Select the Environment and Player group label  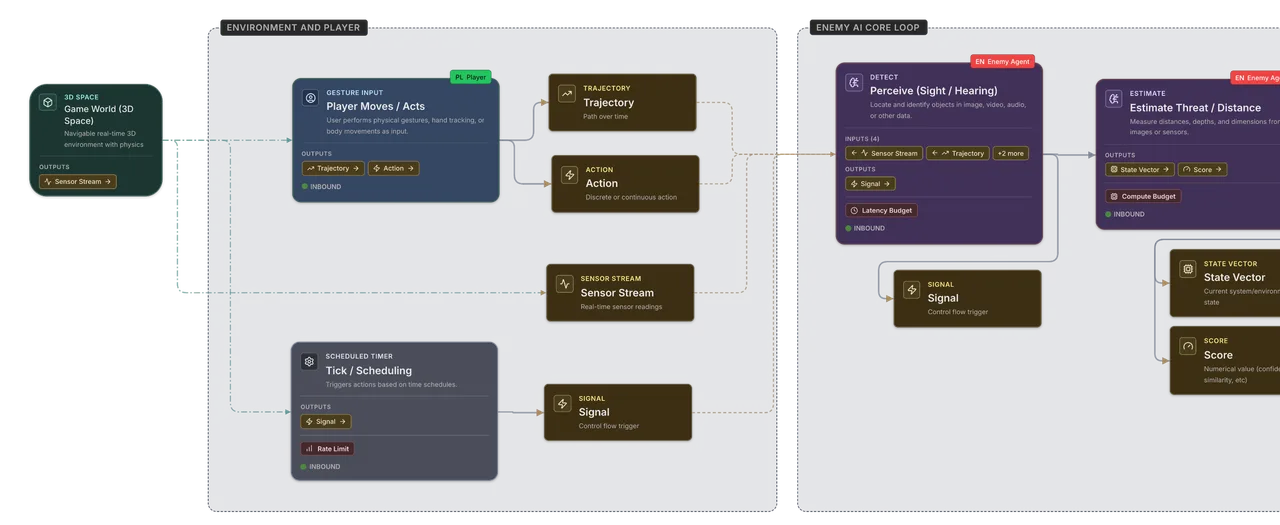294,28
